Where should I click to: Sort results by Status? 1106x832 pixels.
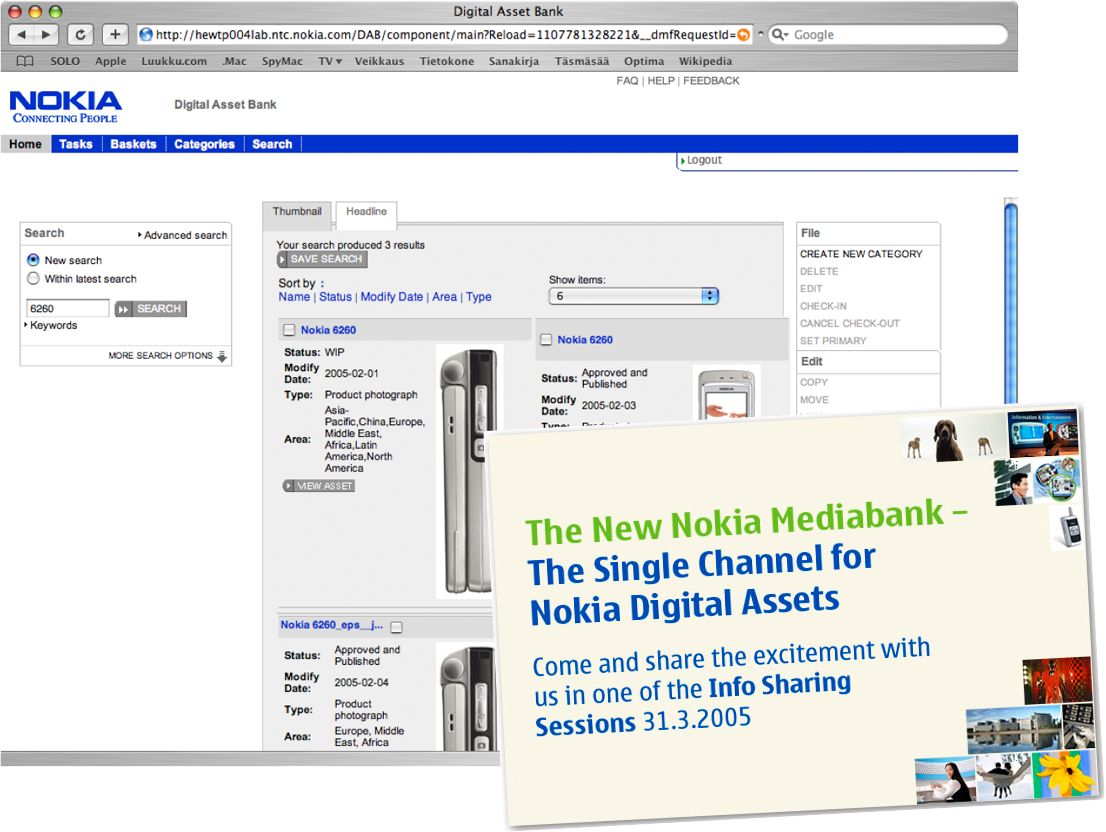[x=335, y=297]
